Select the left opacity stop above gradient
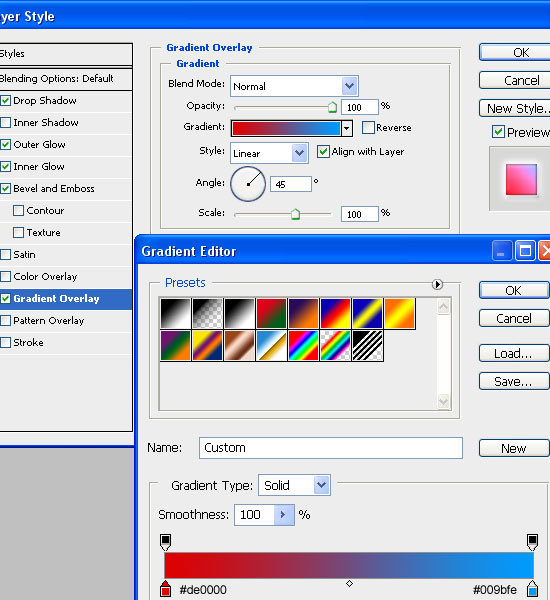The width and height of the screenshot is (550, 600). (x=165, y=542)
